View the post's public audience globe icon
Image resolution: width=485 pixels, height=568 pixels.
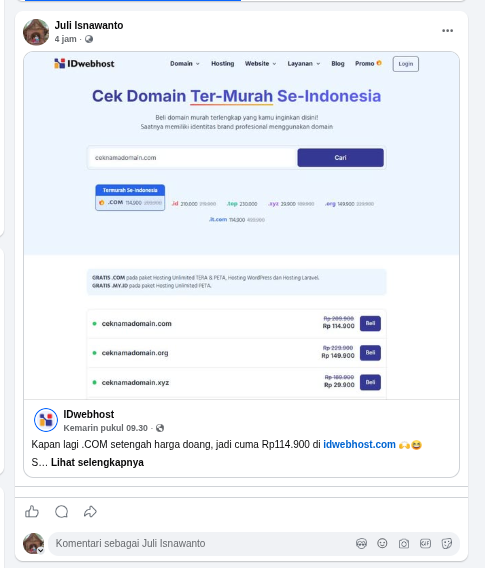click(x=89, y=39)
